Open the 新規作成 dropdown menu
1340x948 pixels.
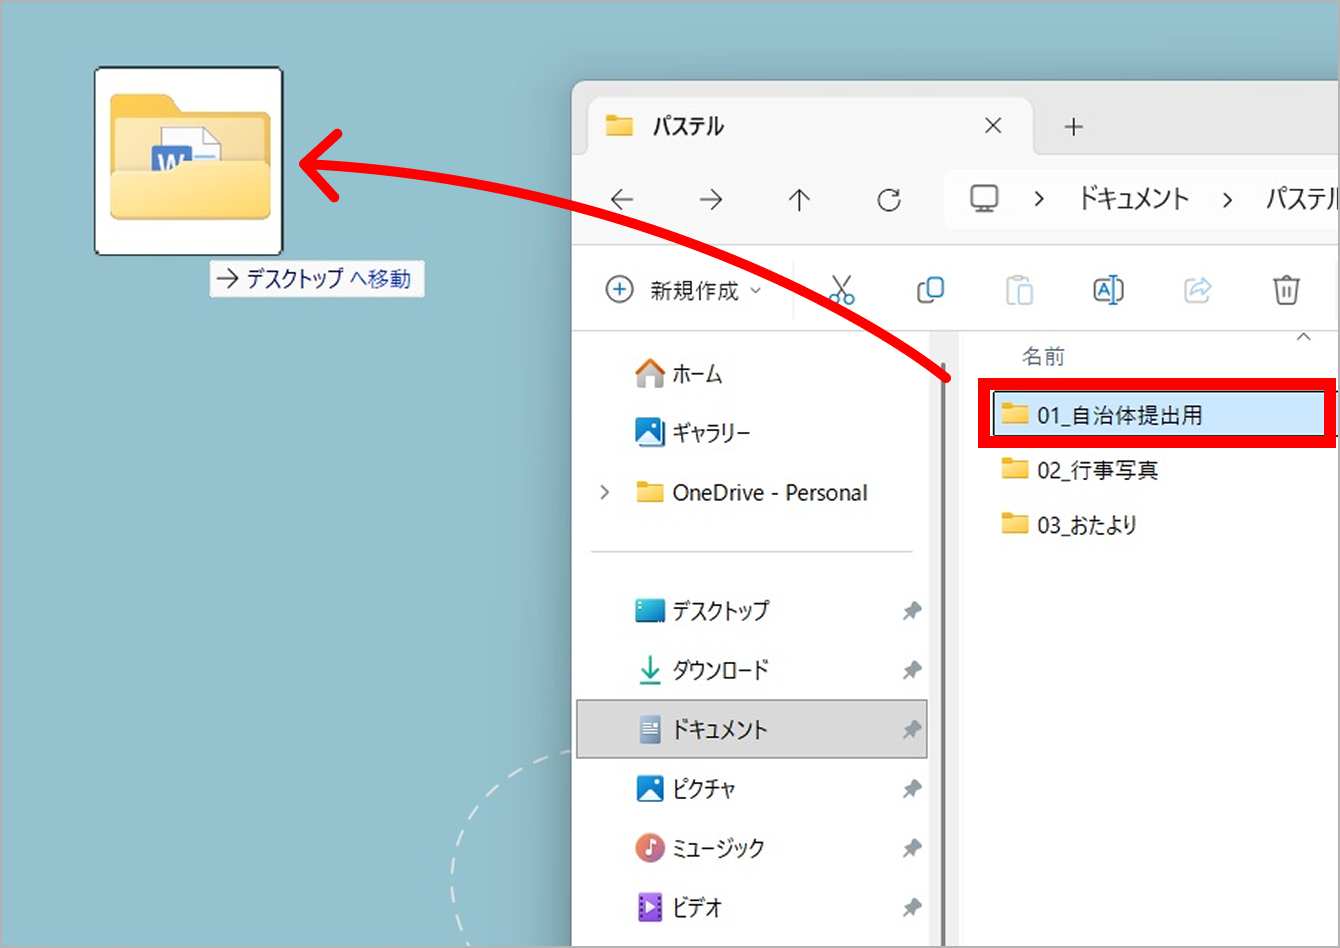[684, 290]
